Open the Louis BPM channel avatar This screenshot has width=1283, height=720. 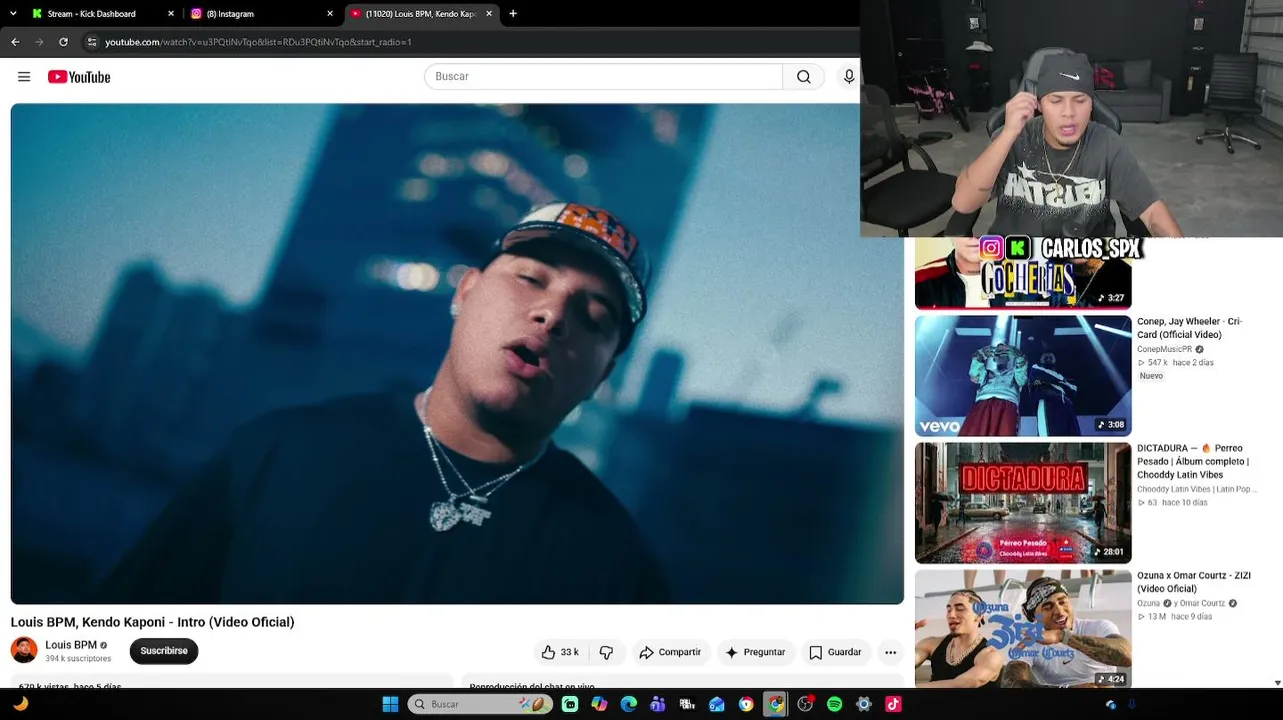point(24,650)
